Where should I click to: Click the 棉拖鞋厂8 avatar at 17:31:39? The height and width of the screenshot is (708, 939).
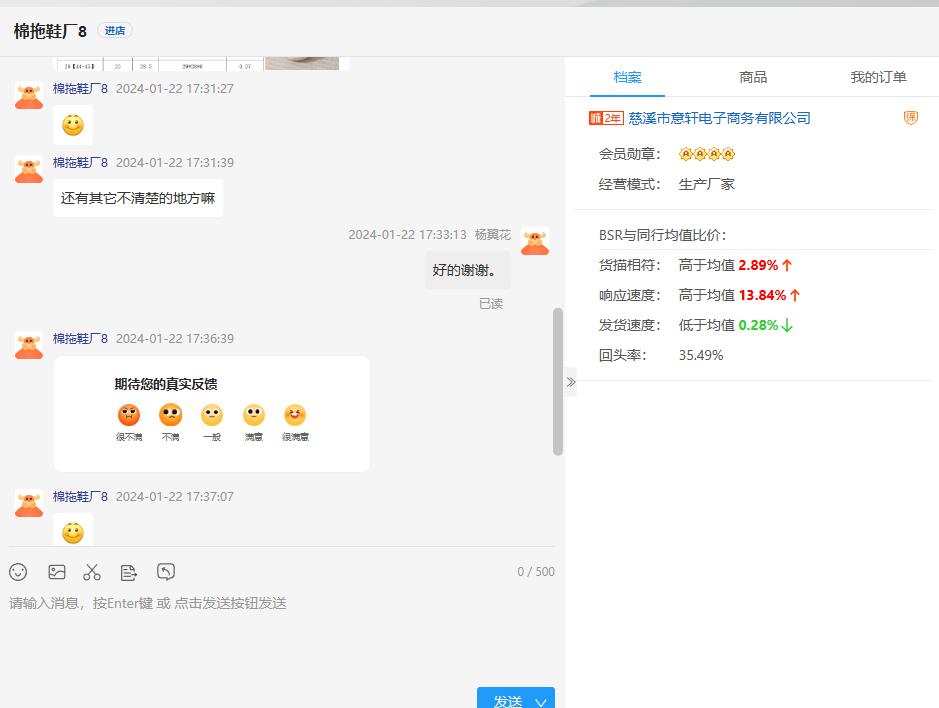[x=29, y=170]
